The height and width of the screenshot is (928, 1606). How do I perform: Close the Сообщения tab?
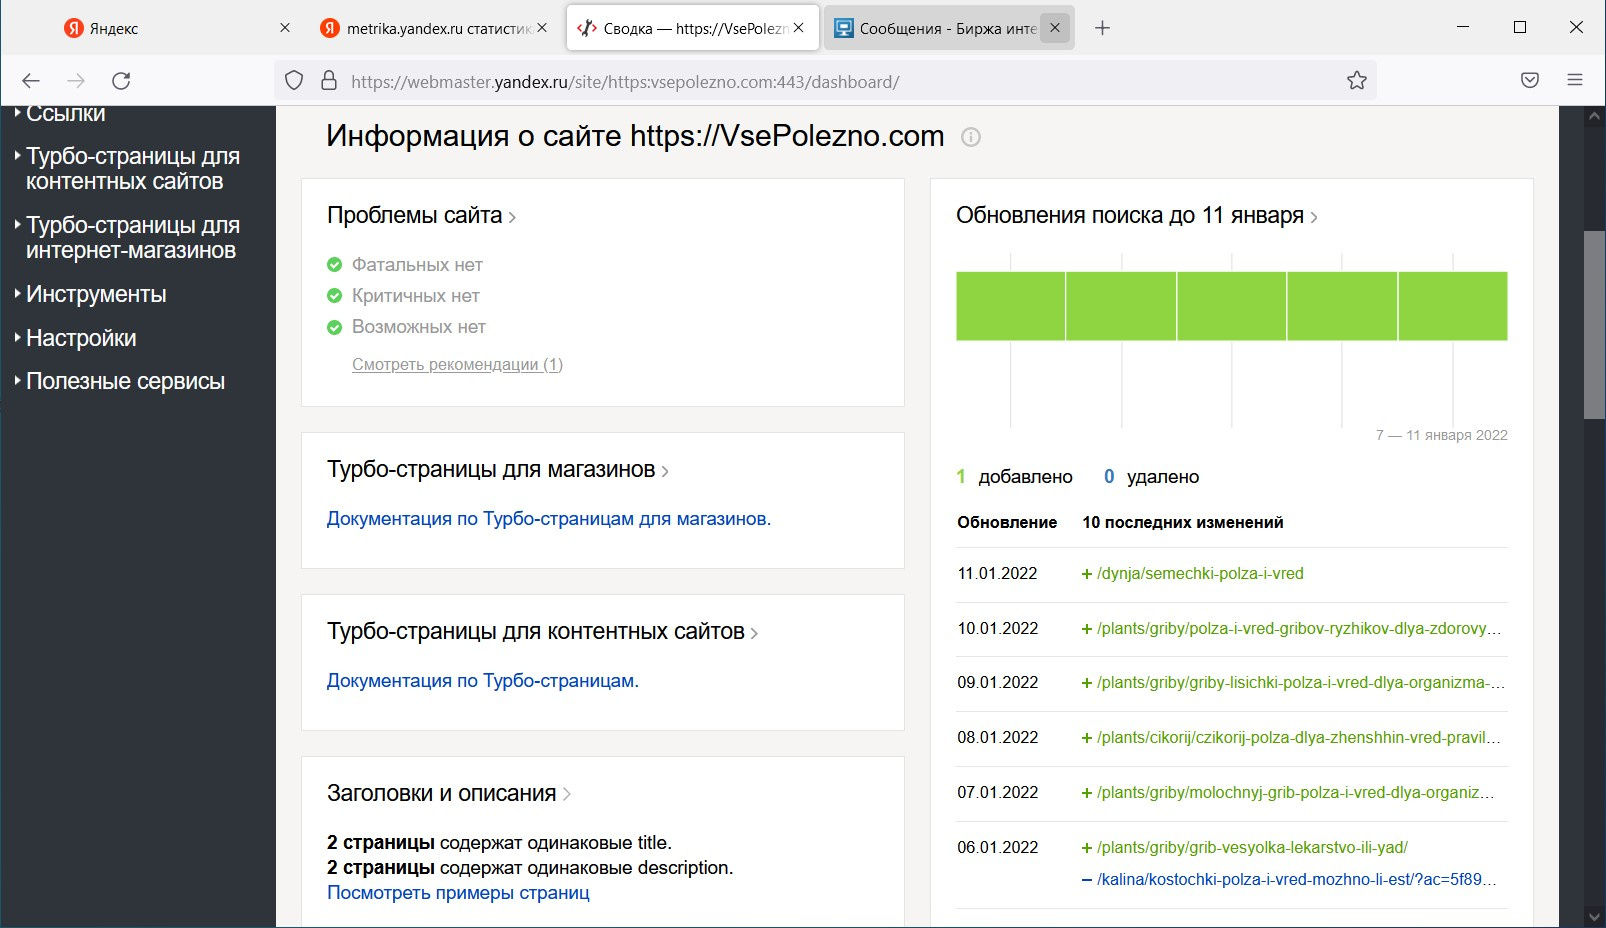coord(1055,28)
